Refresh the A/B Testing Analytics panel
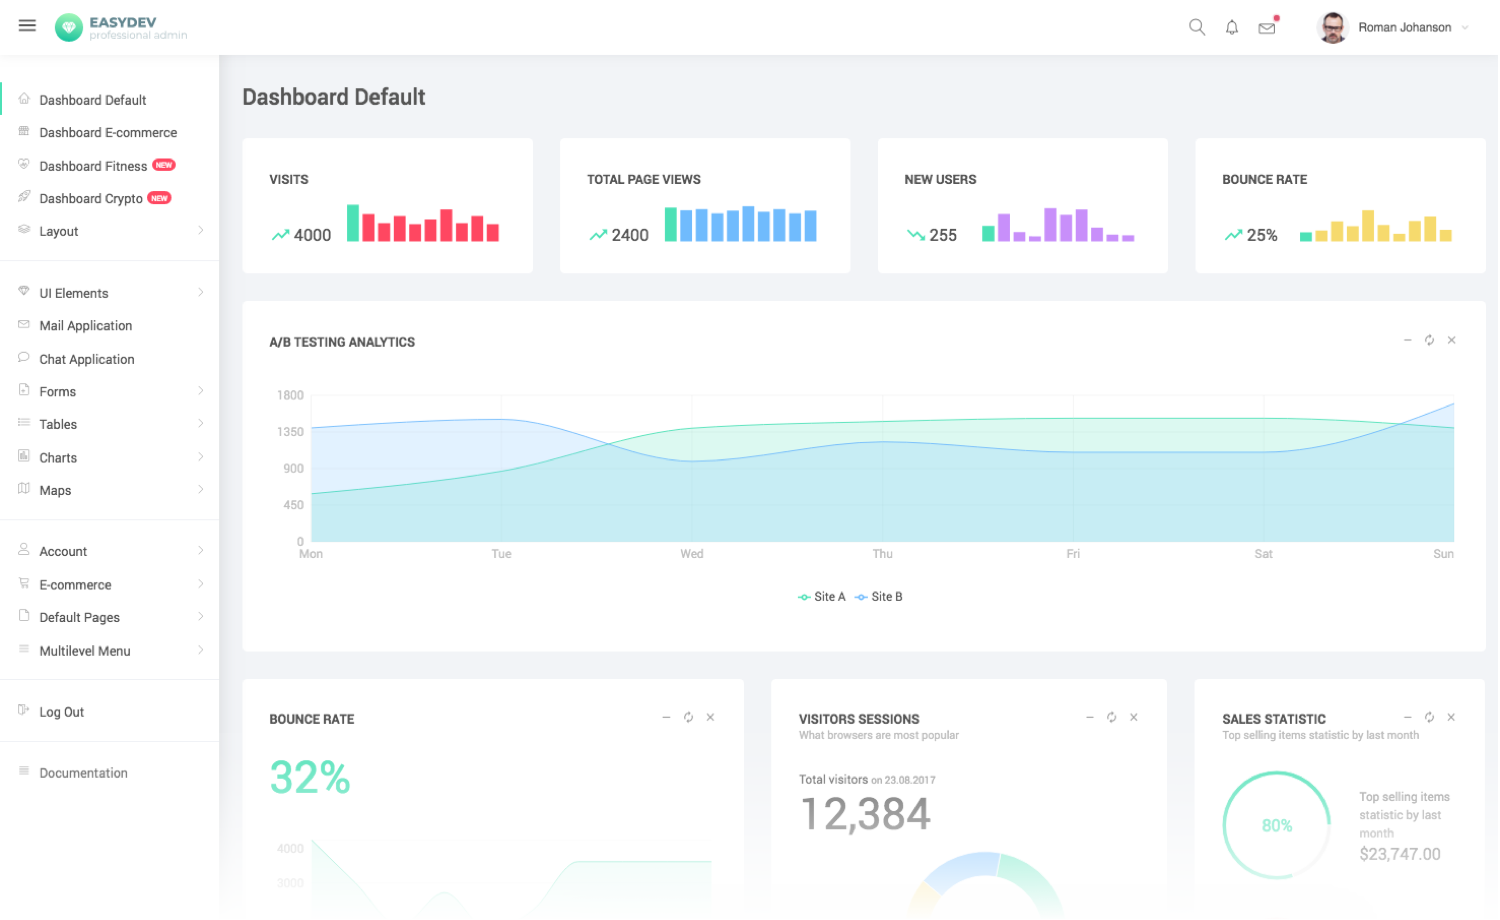The image size is (1500, 920). pyautogui.click(x=1430, y=340)
